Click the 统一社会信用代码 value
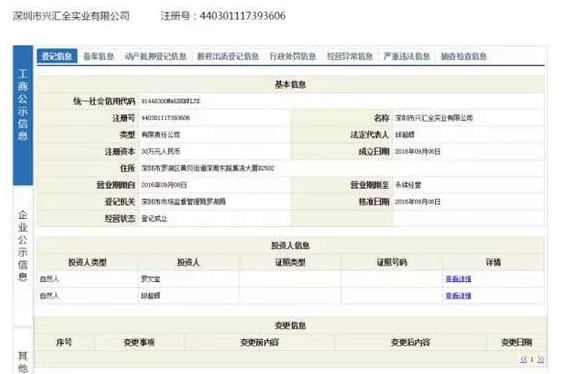Screen dimensions: 567x374 170,101
